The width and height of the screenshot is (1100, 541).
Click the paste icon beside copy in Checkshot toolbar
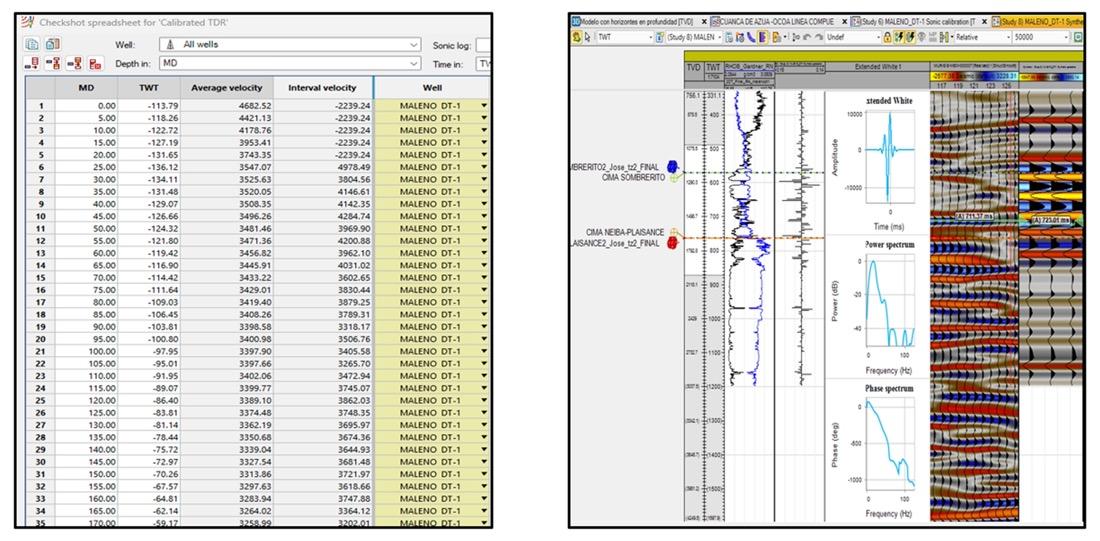click(x=53, y=44)
